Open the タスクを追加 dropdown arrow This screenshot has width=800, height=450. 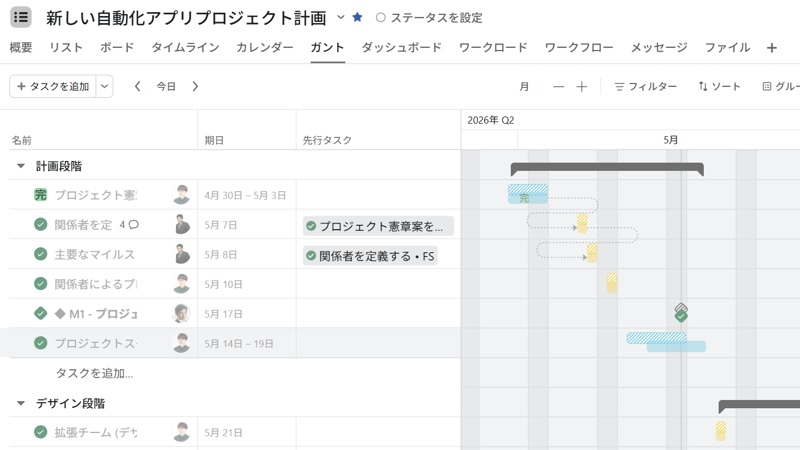[x=104, y=86]
